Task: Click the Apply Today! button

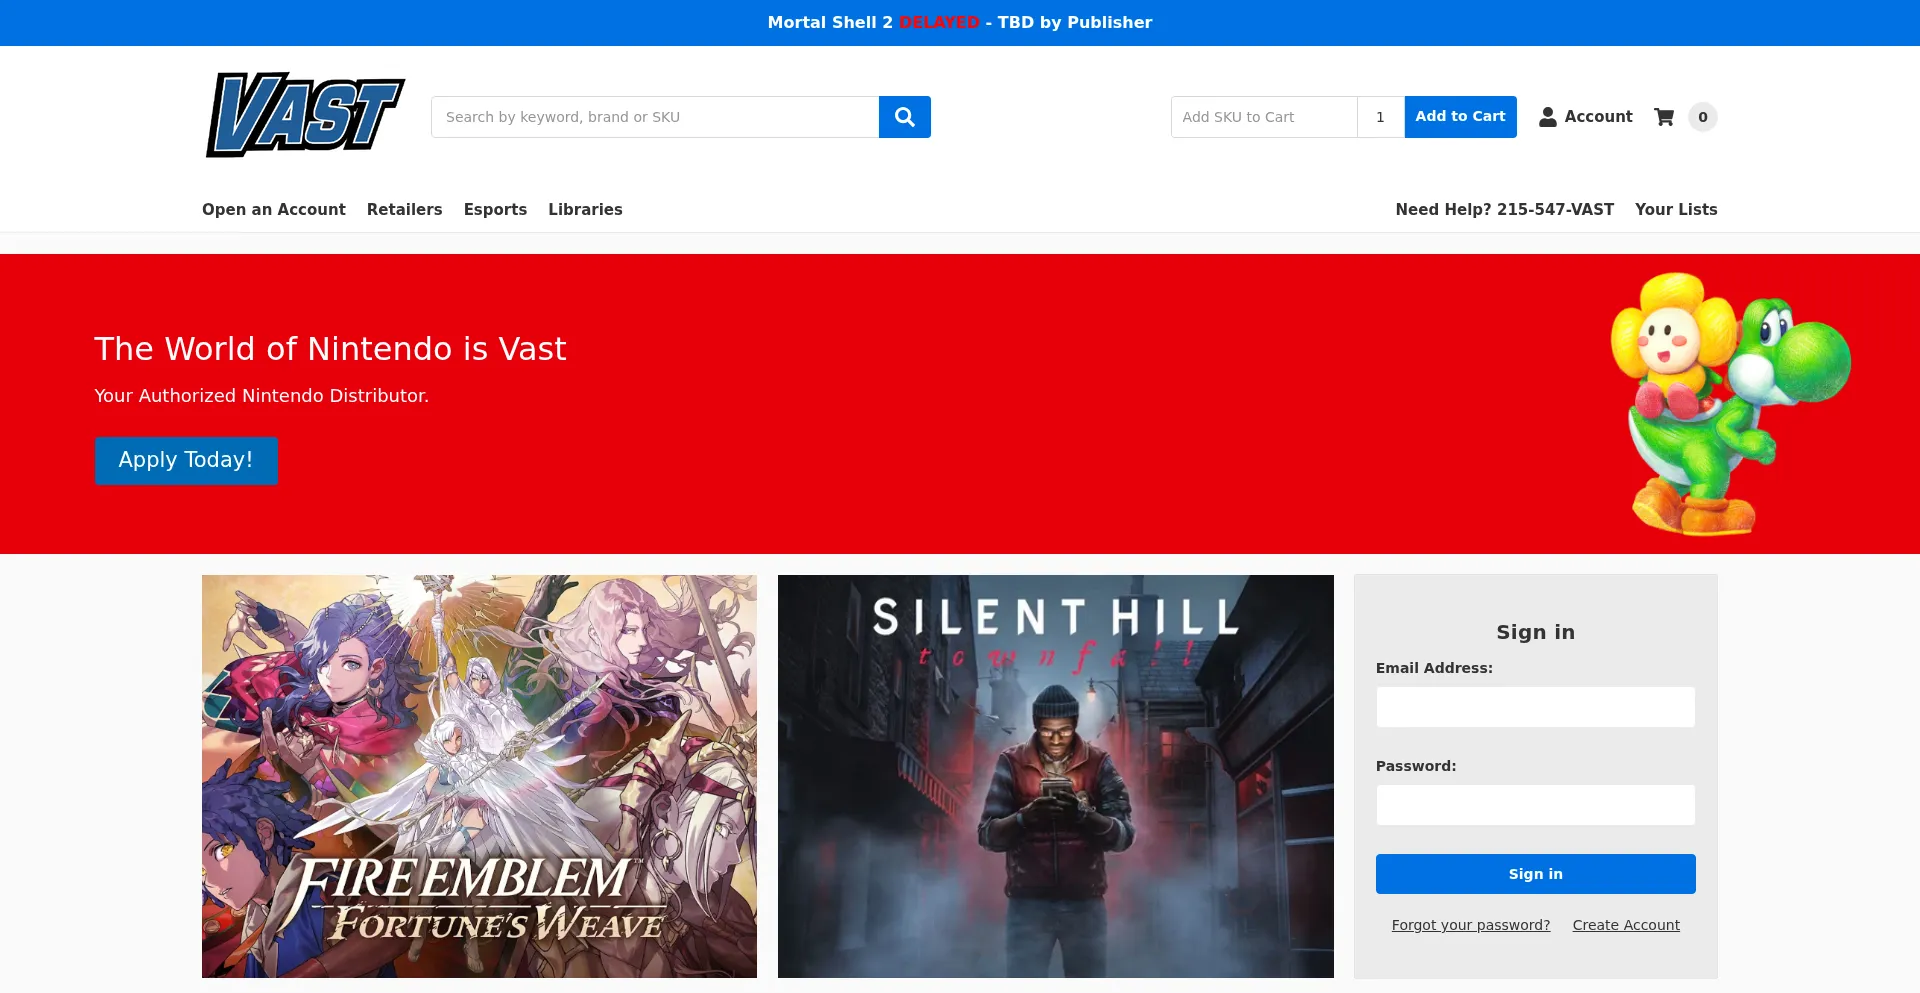Action: (x=186, y=460)
